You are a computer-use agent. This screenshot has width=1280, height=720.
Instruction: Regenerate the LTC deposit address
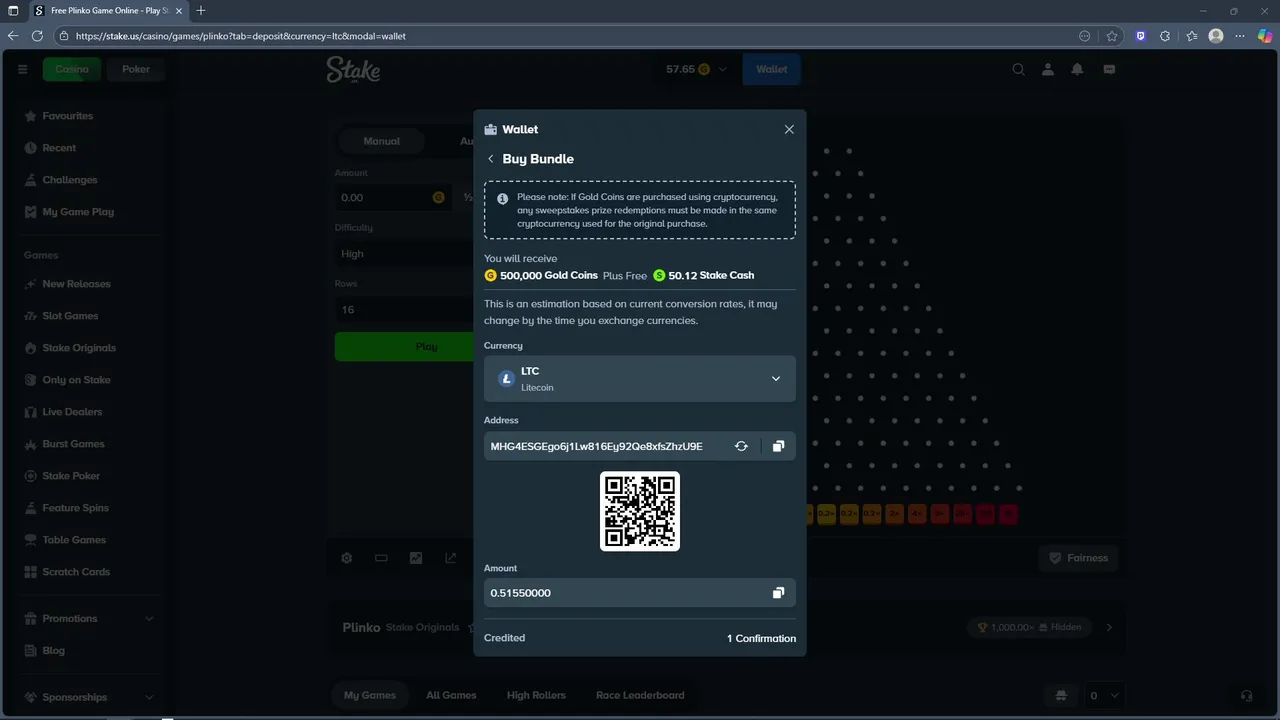point(741,446)
